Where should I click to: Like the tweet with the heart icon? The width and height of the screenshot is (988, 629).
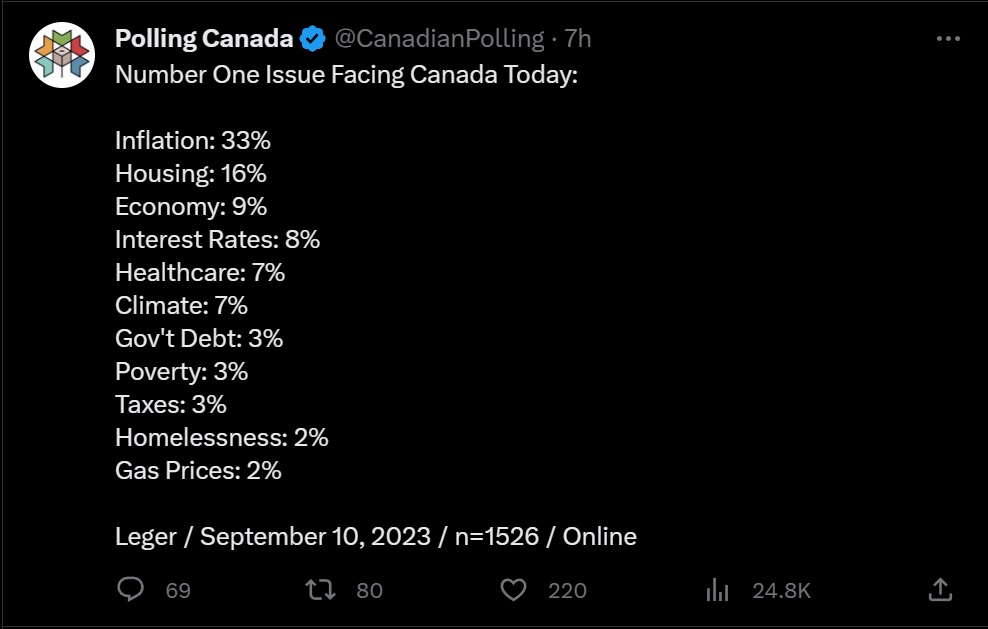click(x=513, y=590)
